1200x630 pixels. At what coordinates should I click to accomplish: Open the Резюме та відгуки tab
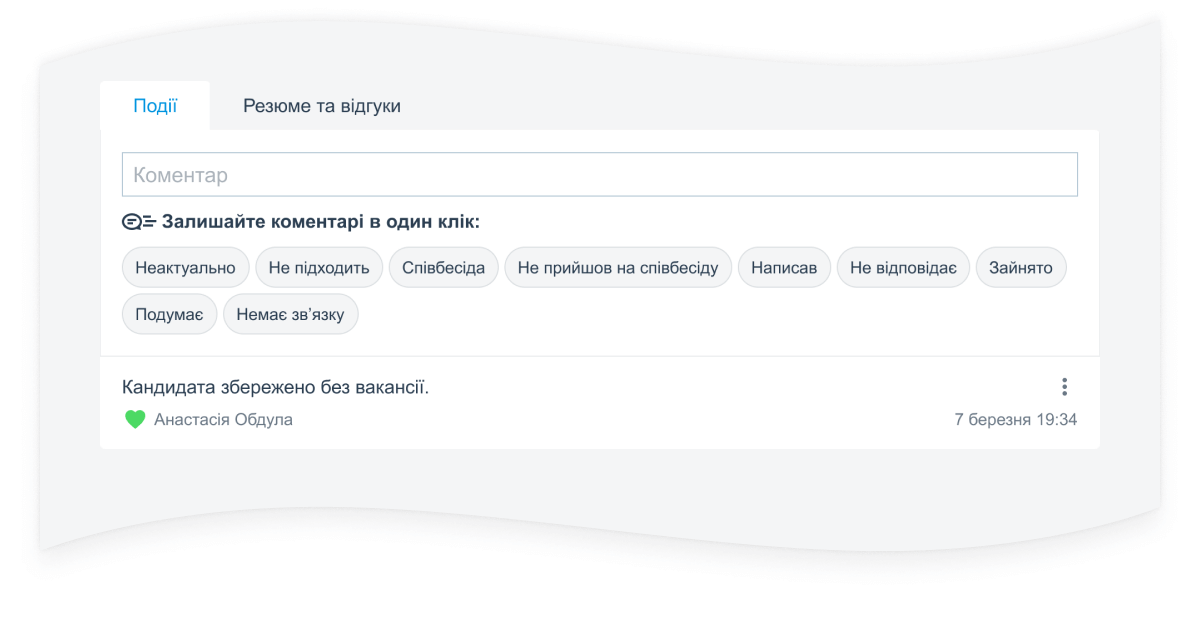321,106
